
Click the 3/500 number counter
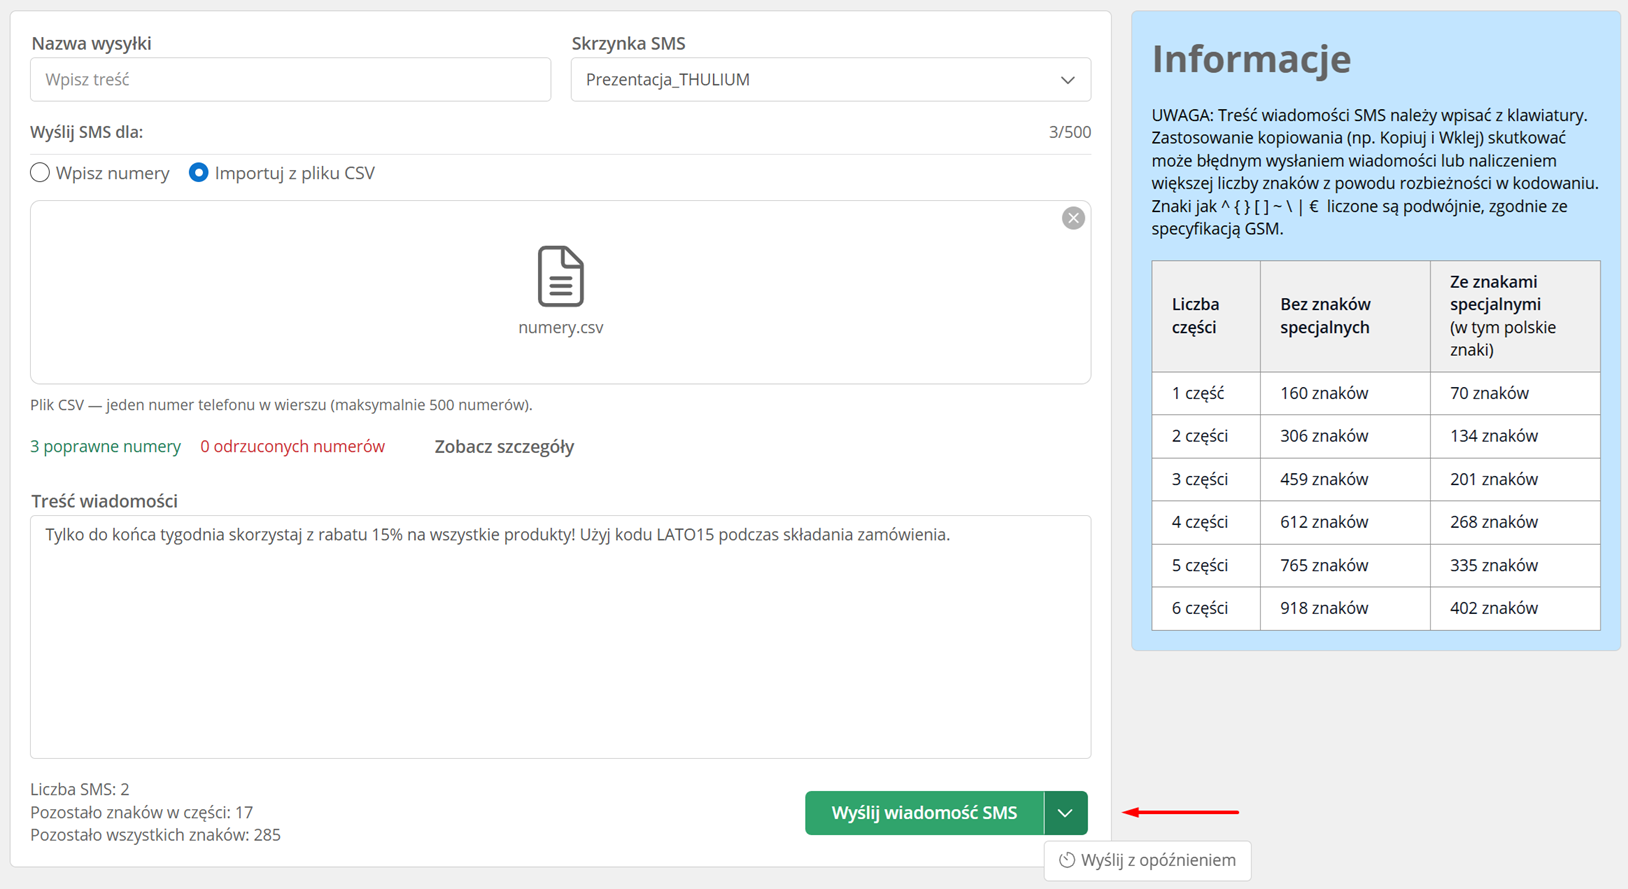click(1069, 132)
